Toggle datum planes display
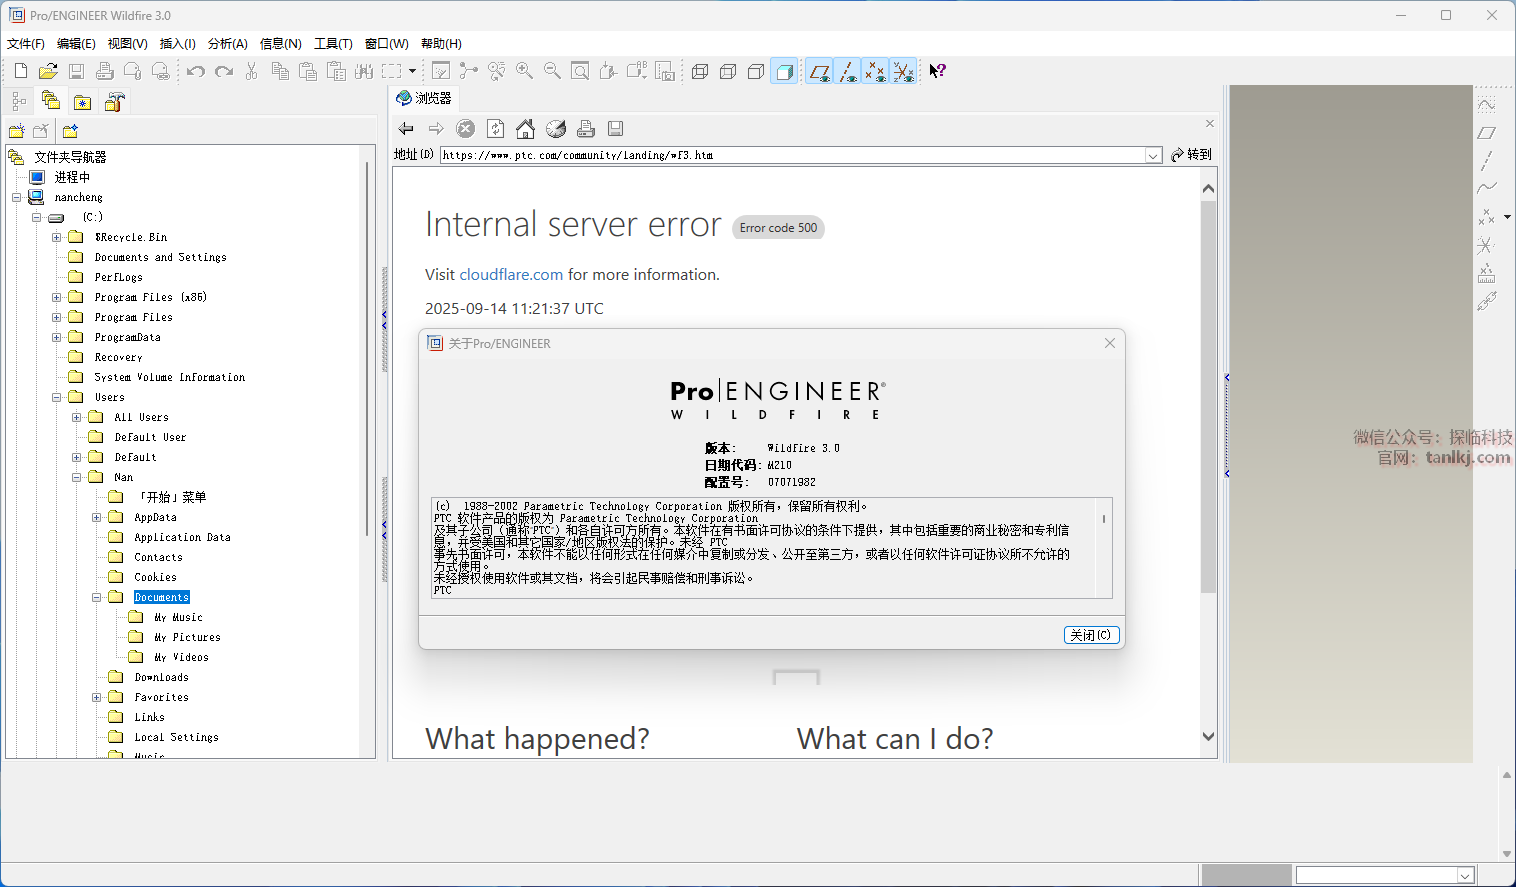Viewport: 1516px width, 887px height. click(x=820, y=71)
